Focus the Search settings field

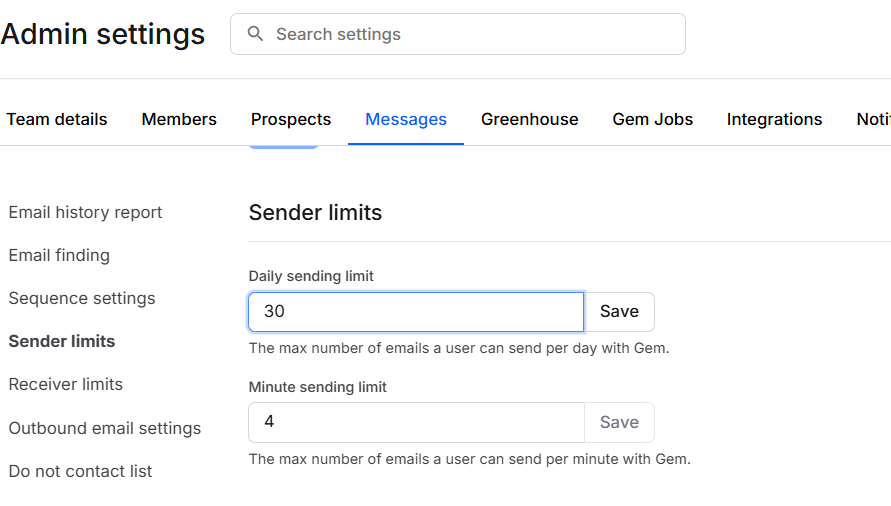(470, 34)
